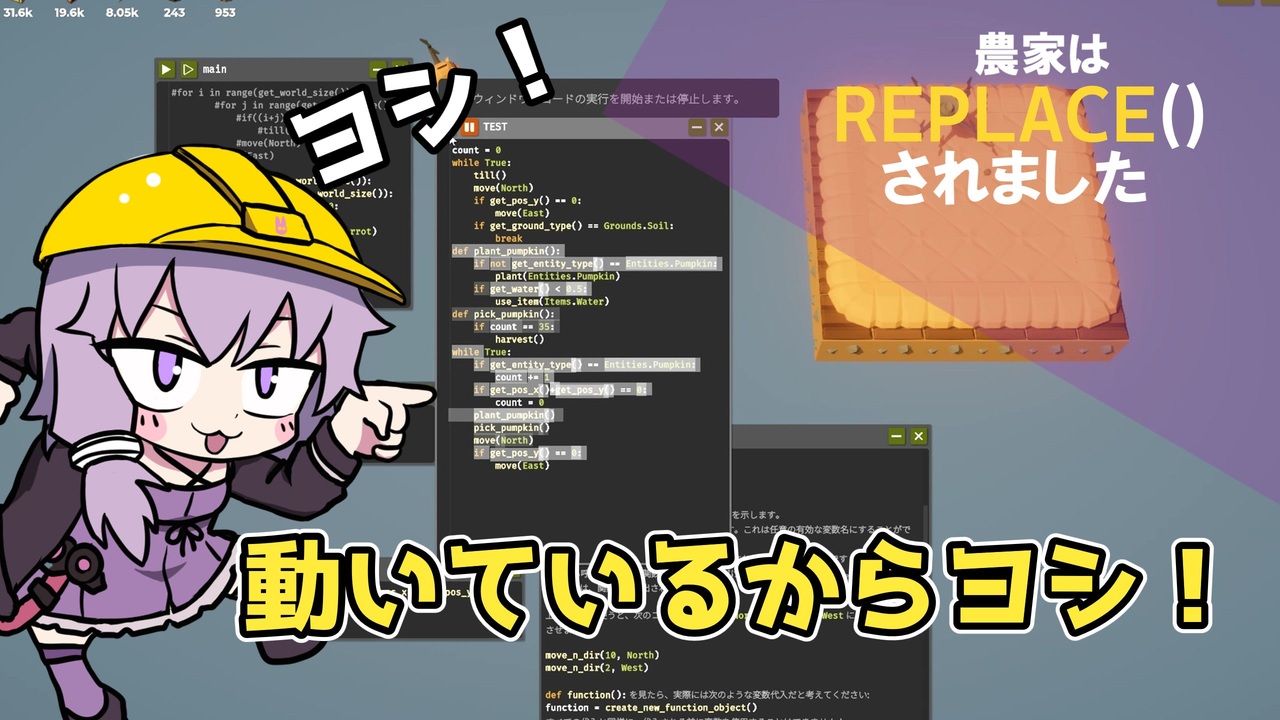Click the pick_pumpkin() call line
The height and width of the screenshot is (720, 1280).
(x=510, y=428)
